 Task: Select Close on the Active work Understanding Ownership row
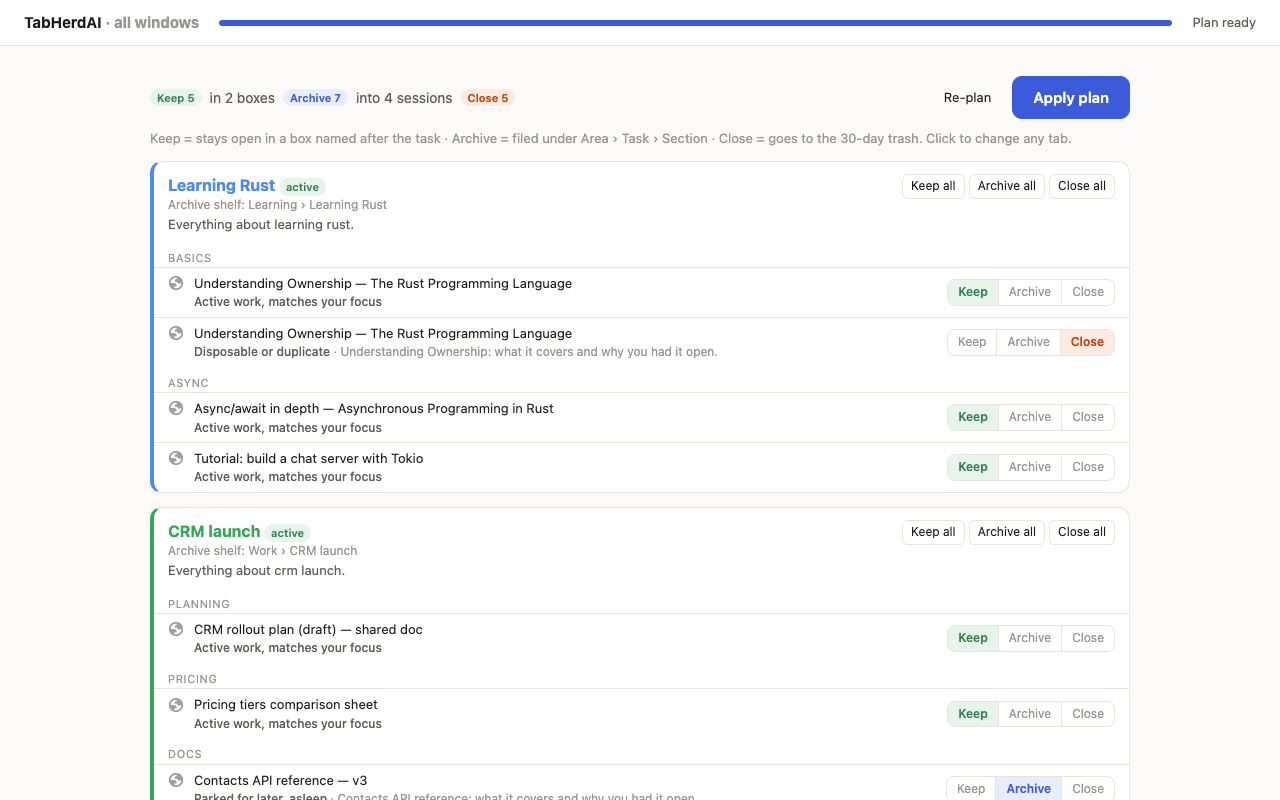point(1088,292)
